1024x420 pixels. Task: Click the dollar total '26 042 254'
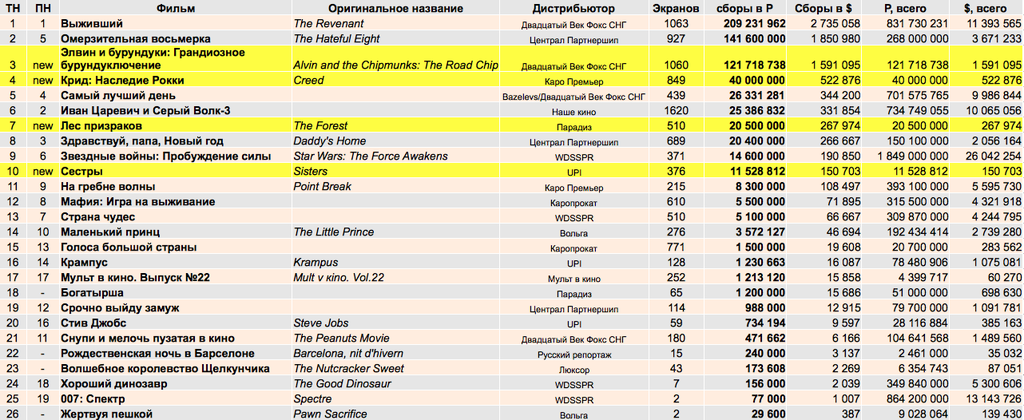pyautogui.click(x=994, y=156)
